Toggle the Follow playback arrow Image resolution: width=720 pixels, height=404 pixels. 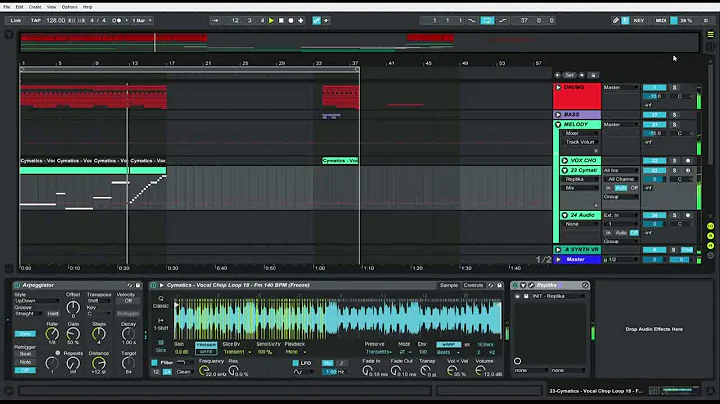[x=215, y=21]
